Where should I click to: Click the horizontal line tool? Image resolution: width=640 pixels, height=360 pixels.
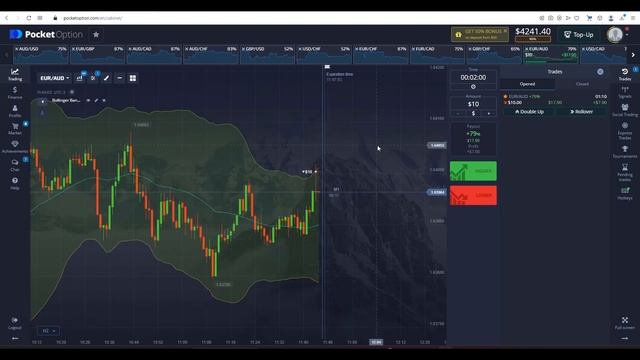(x=119, y=78)
